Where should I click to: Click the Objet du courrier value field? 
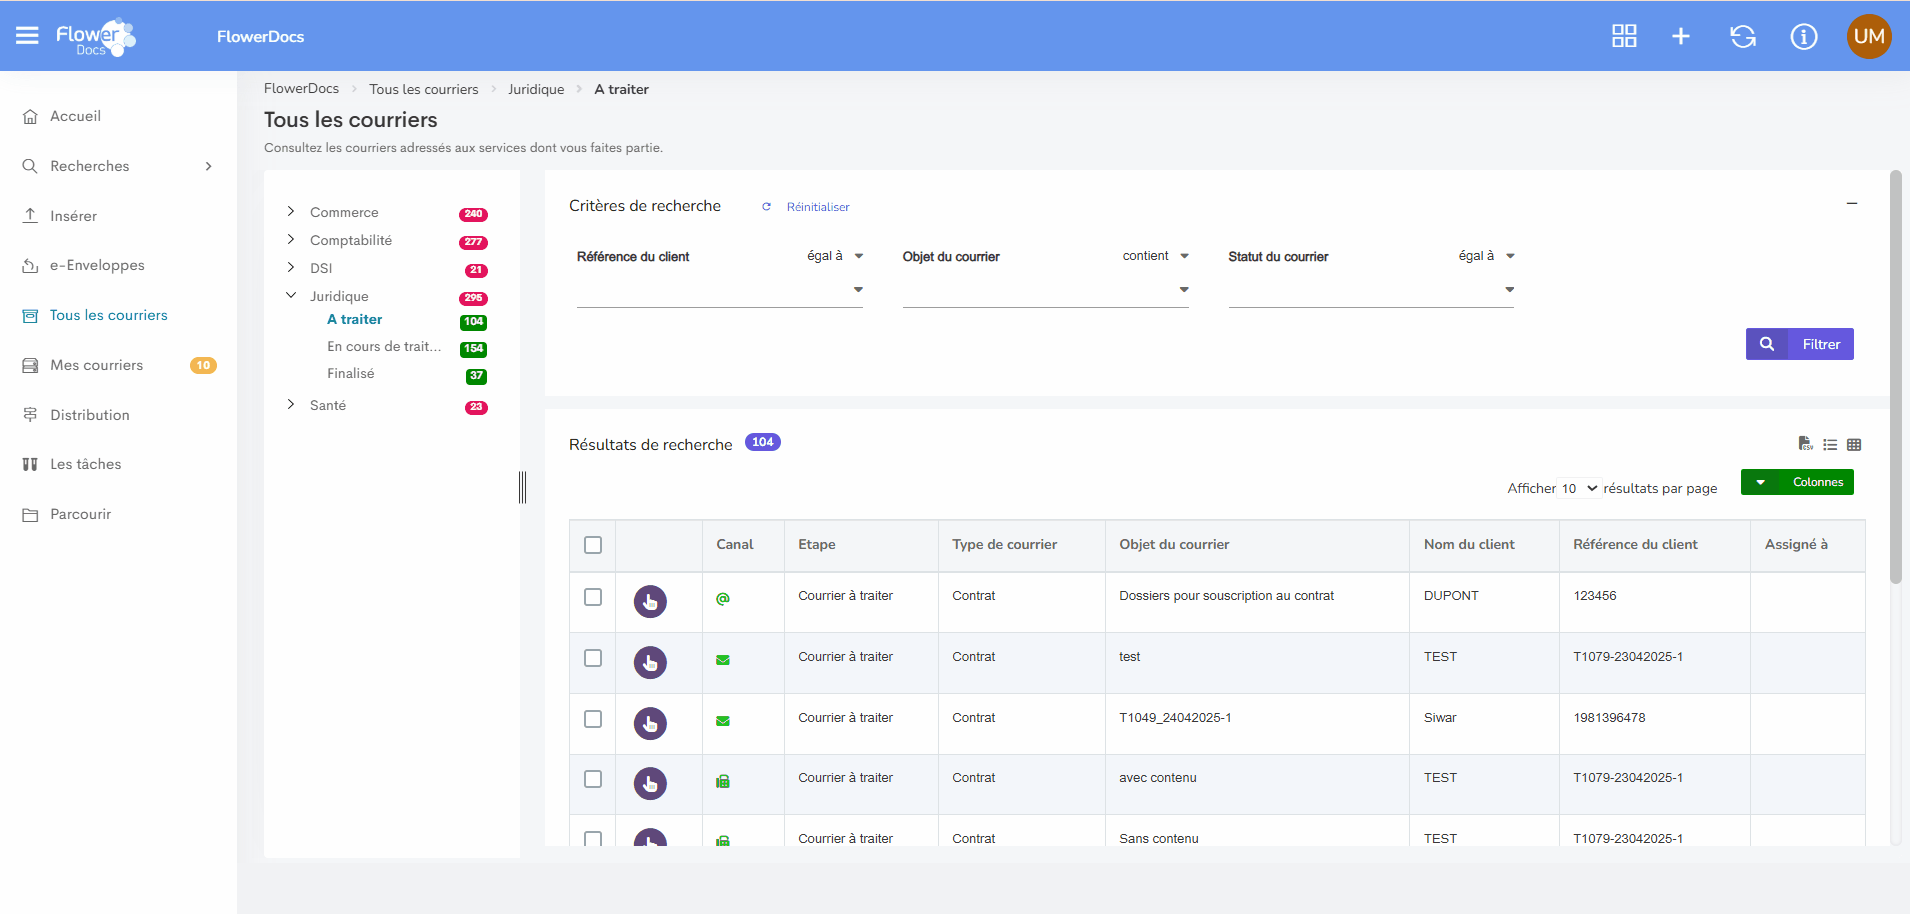1045,290
